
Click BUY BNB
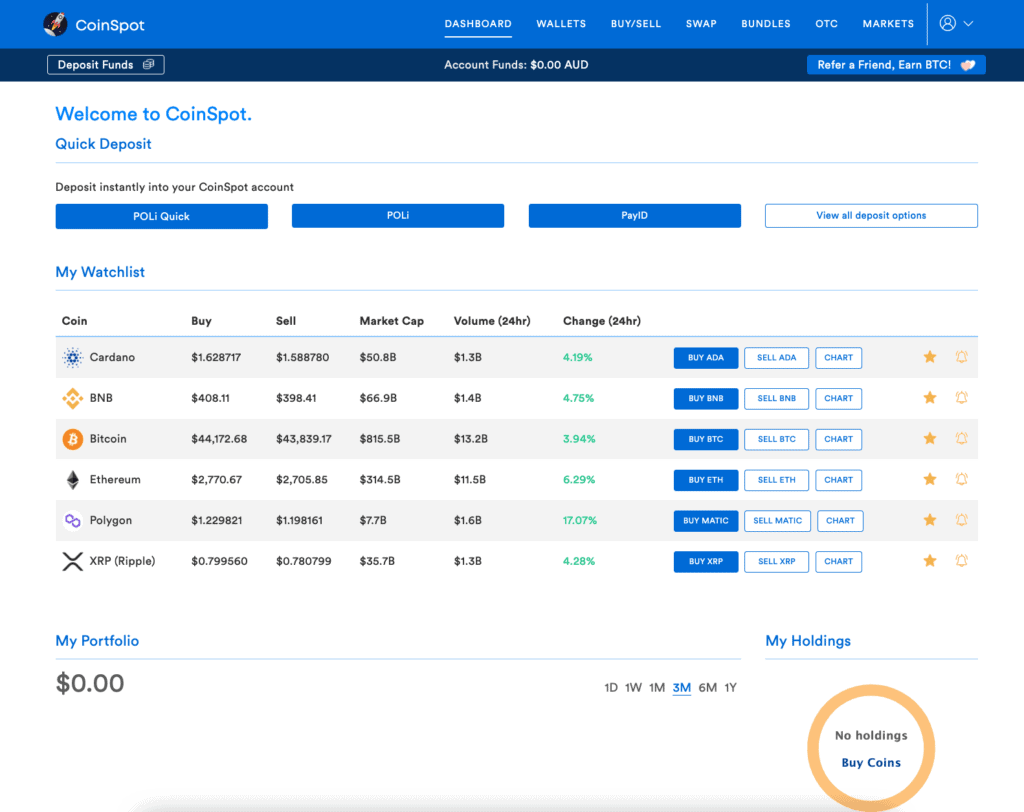[706, 398]
